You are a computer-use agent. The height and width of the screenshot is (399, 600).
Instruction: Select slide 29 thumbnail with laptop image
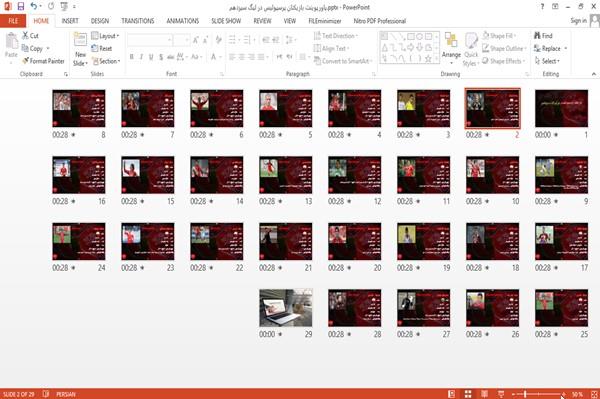click(x=285, y=308)
